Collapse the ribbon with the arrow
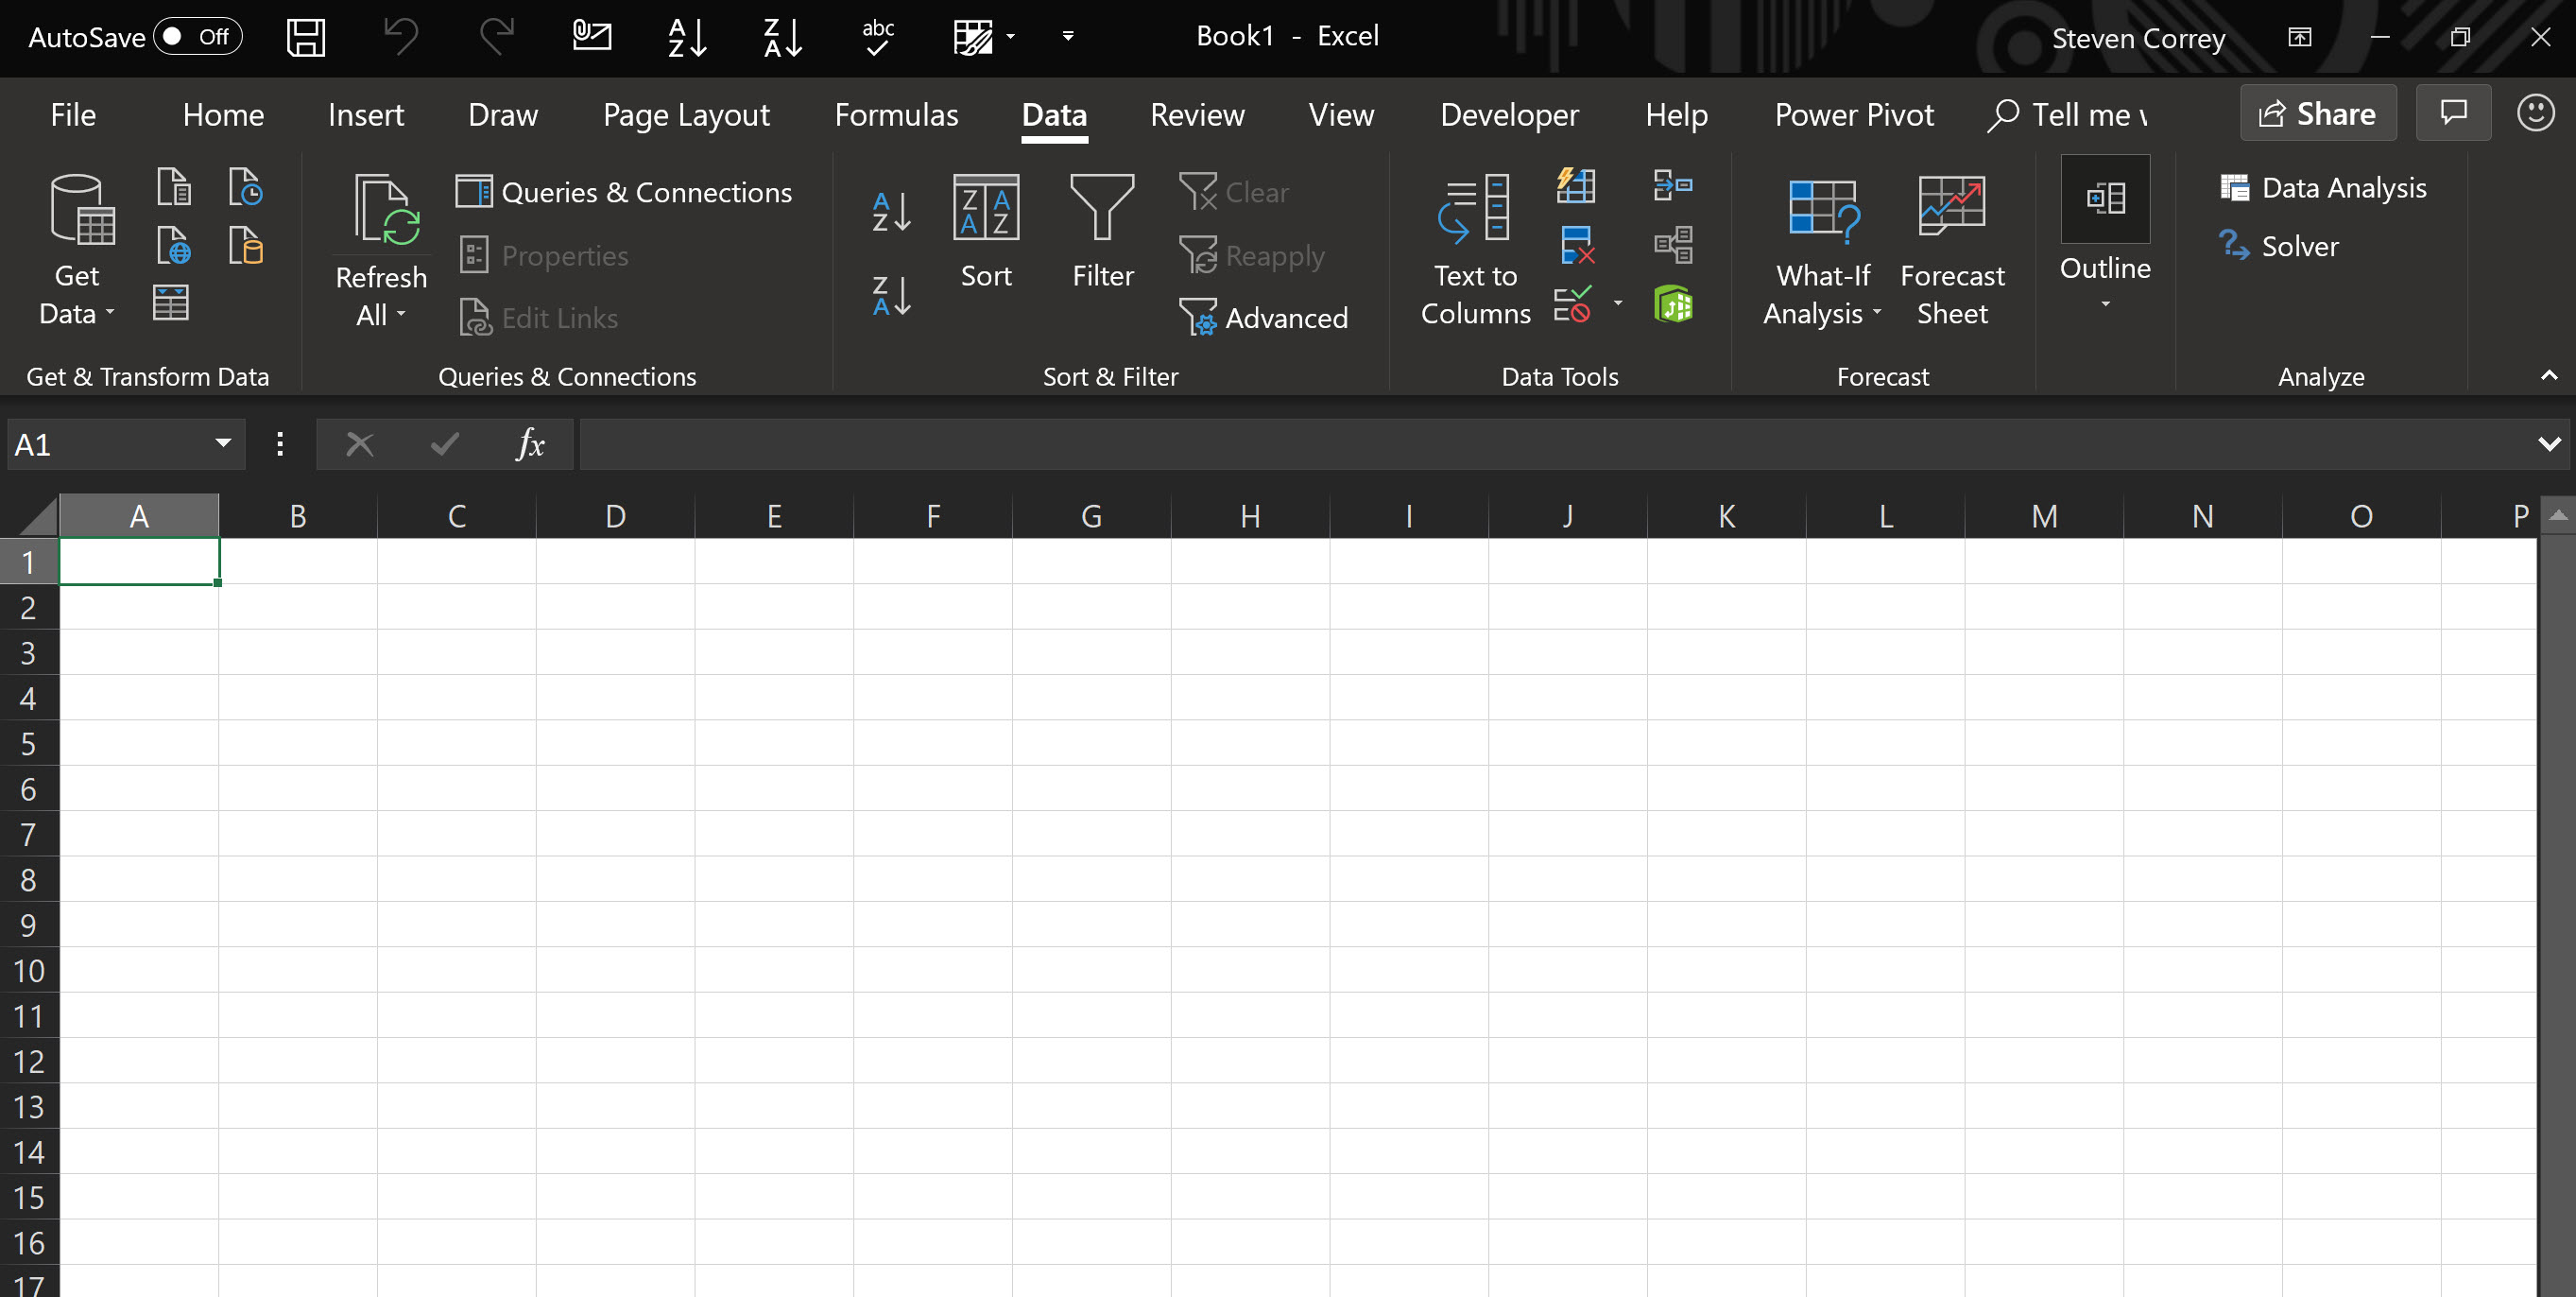 (2548, 376)
